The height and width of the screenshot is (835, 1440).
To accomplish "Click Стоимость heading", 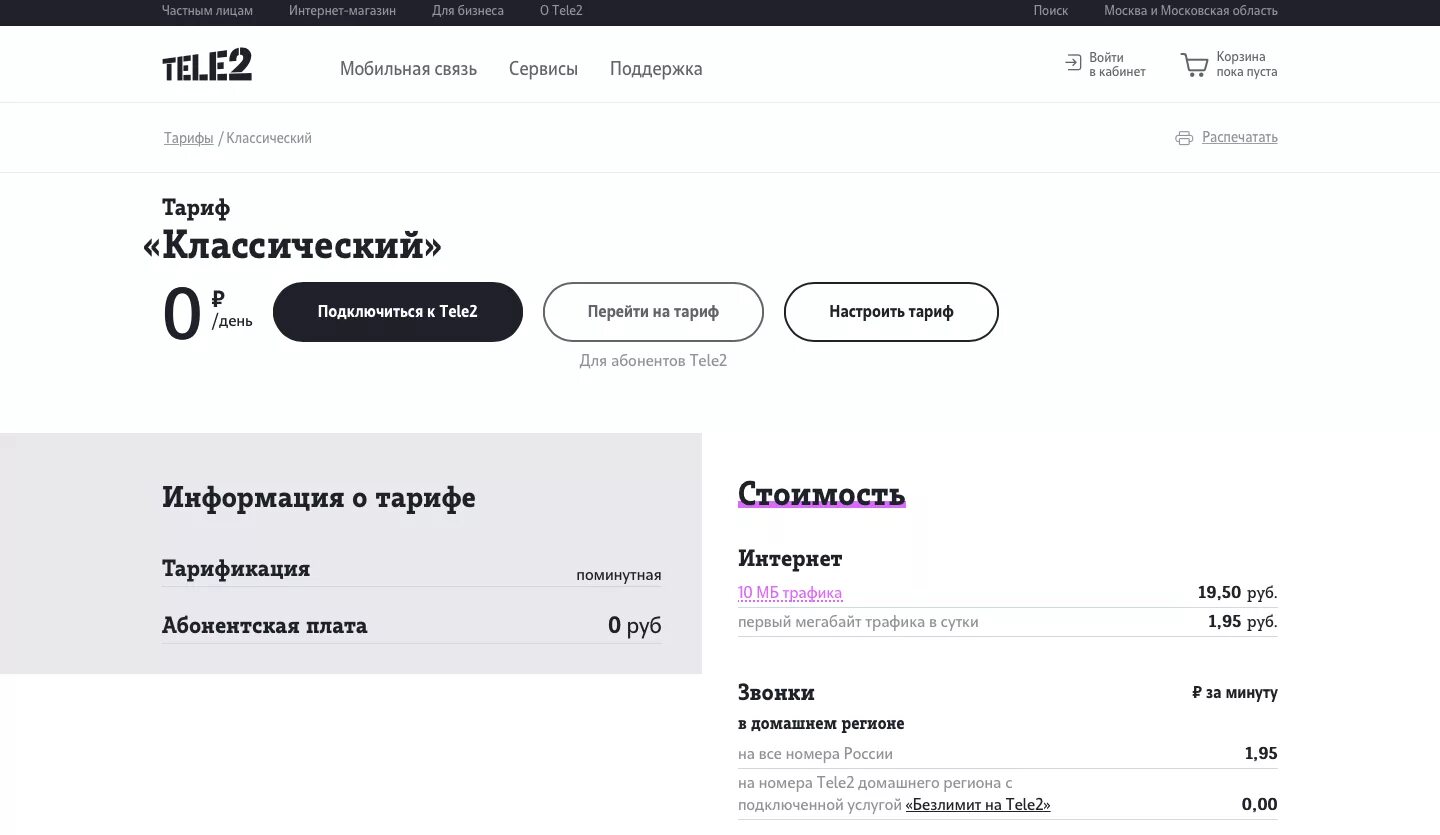I will click(x=822, y=494).
